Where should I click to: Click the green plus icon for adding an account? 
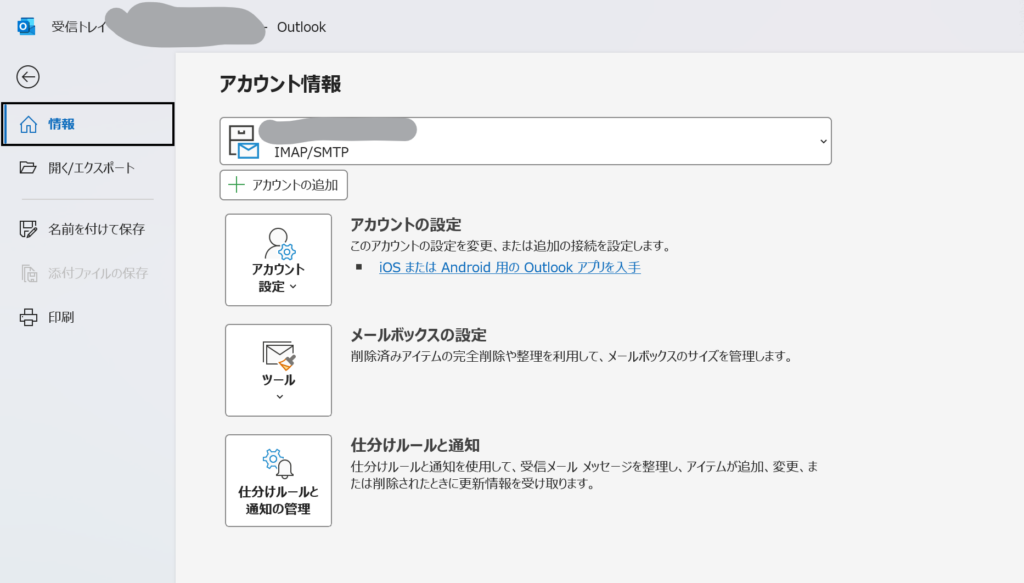click(x=236, y=185)
